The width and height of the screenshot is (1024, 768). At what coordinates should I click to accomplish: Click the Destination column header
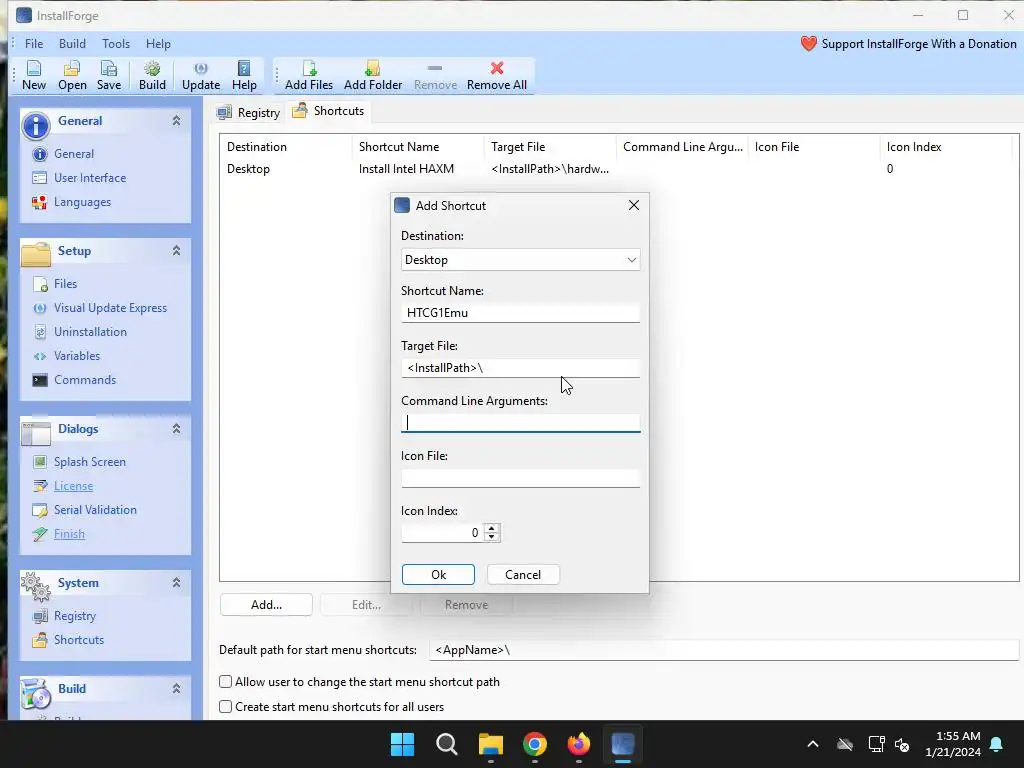pos(286,147)
